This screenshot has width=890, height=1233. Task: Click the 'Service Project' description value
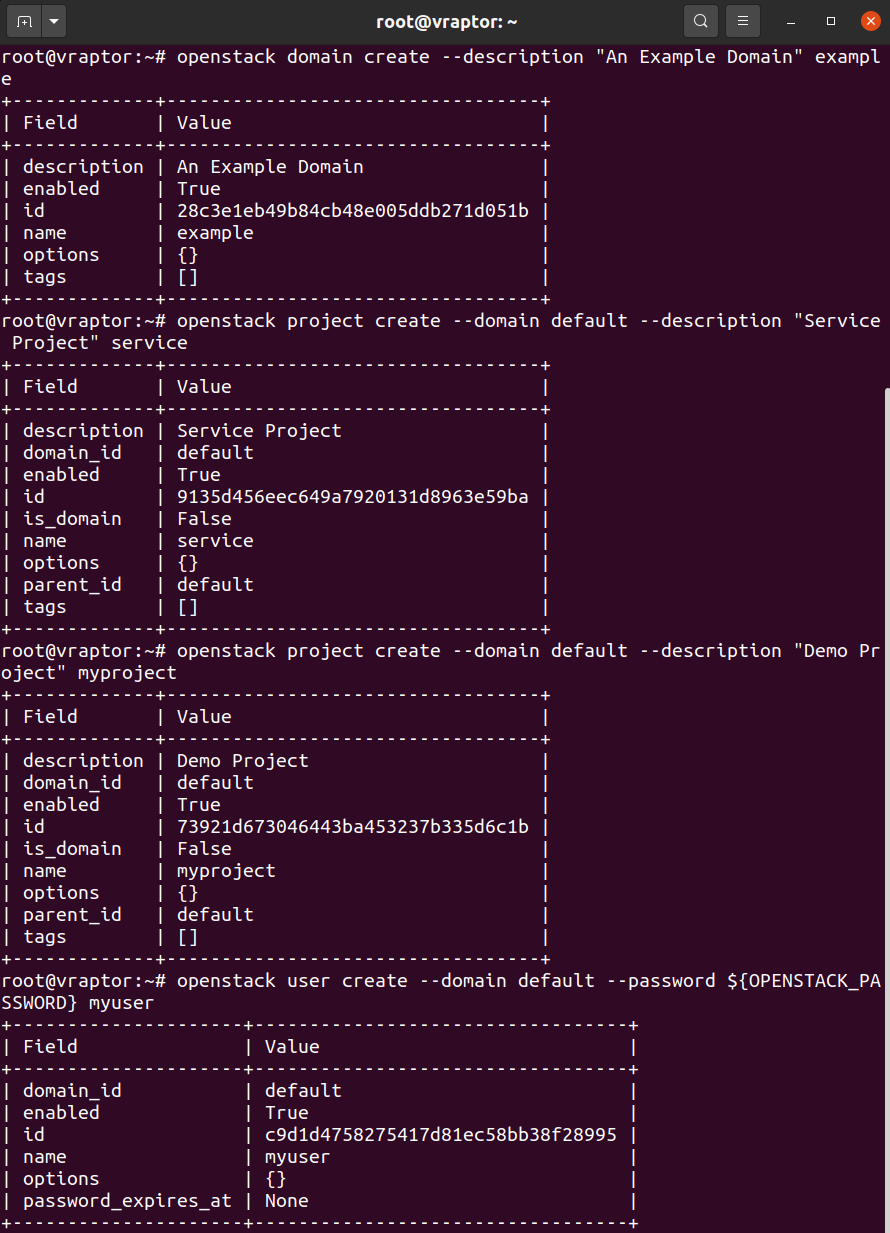pos(259,431)
